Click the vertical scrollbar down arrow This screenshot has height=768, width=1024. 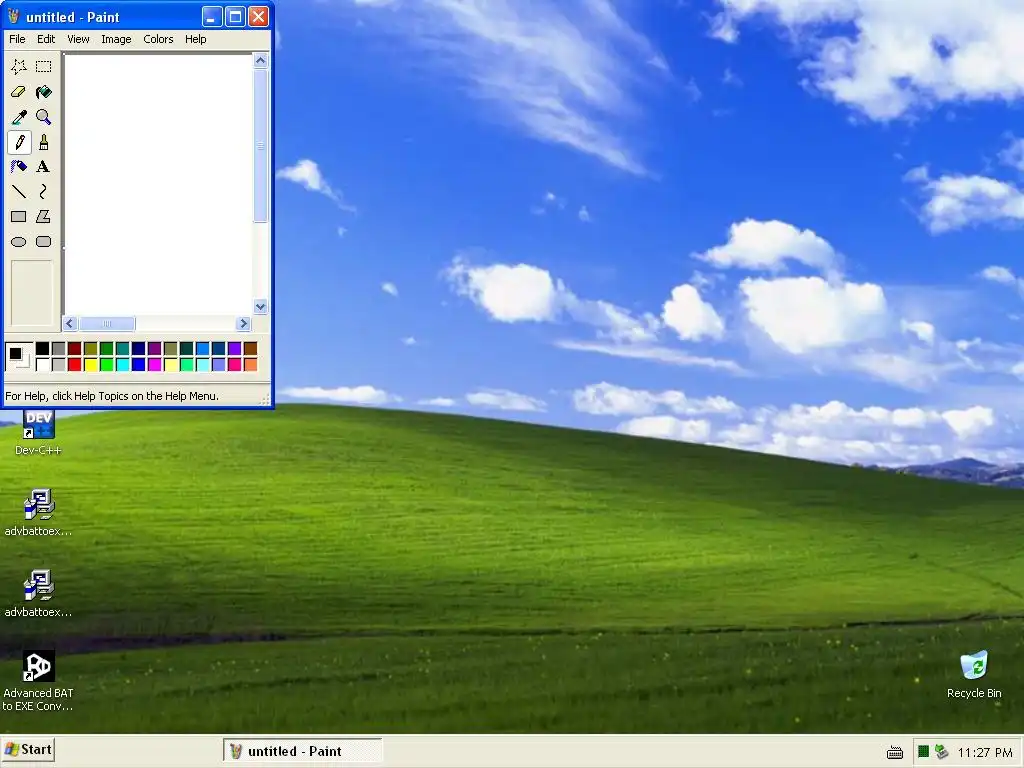click(261, 307)
